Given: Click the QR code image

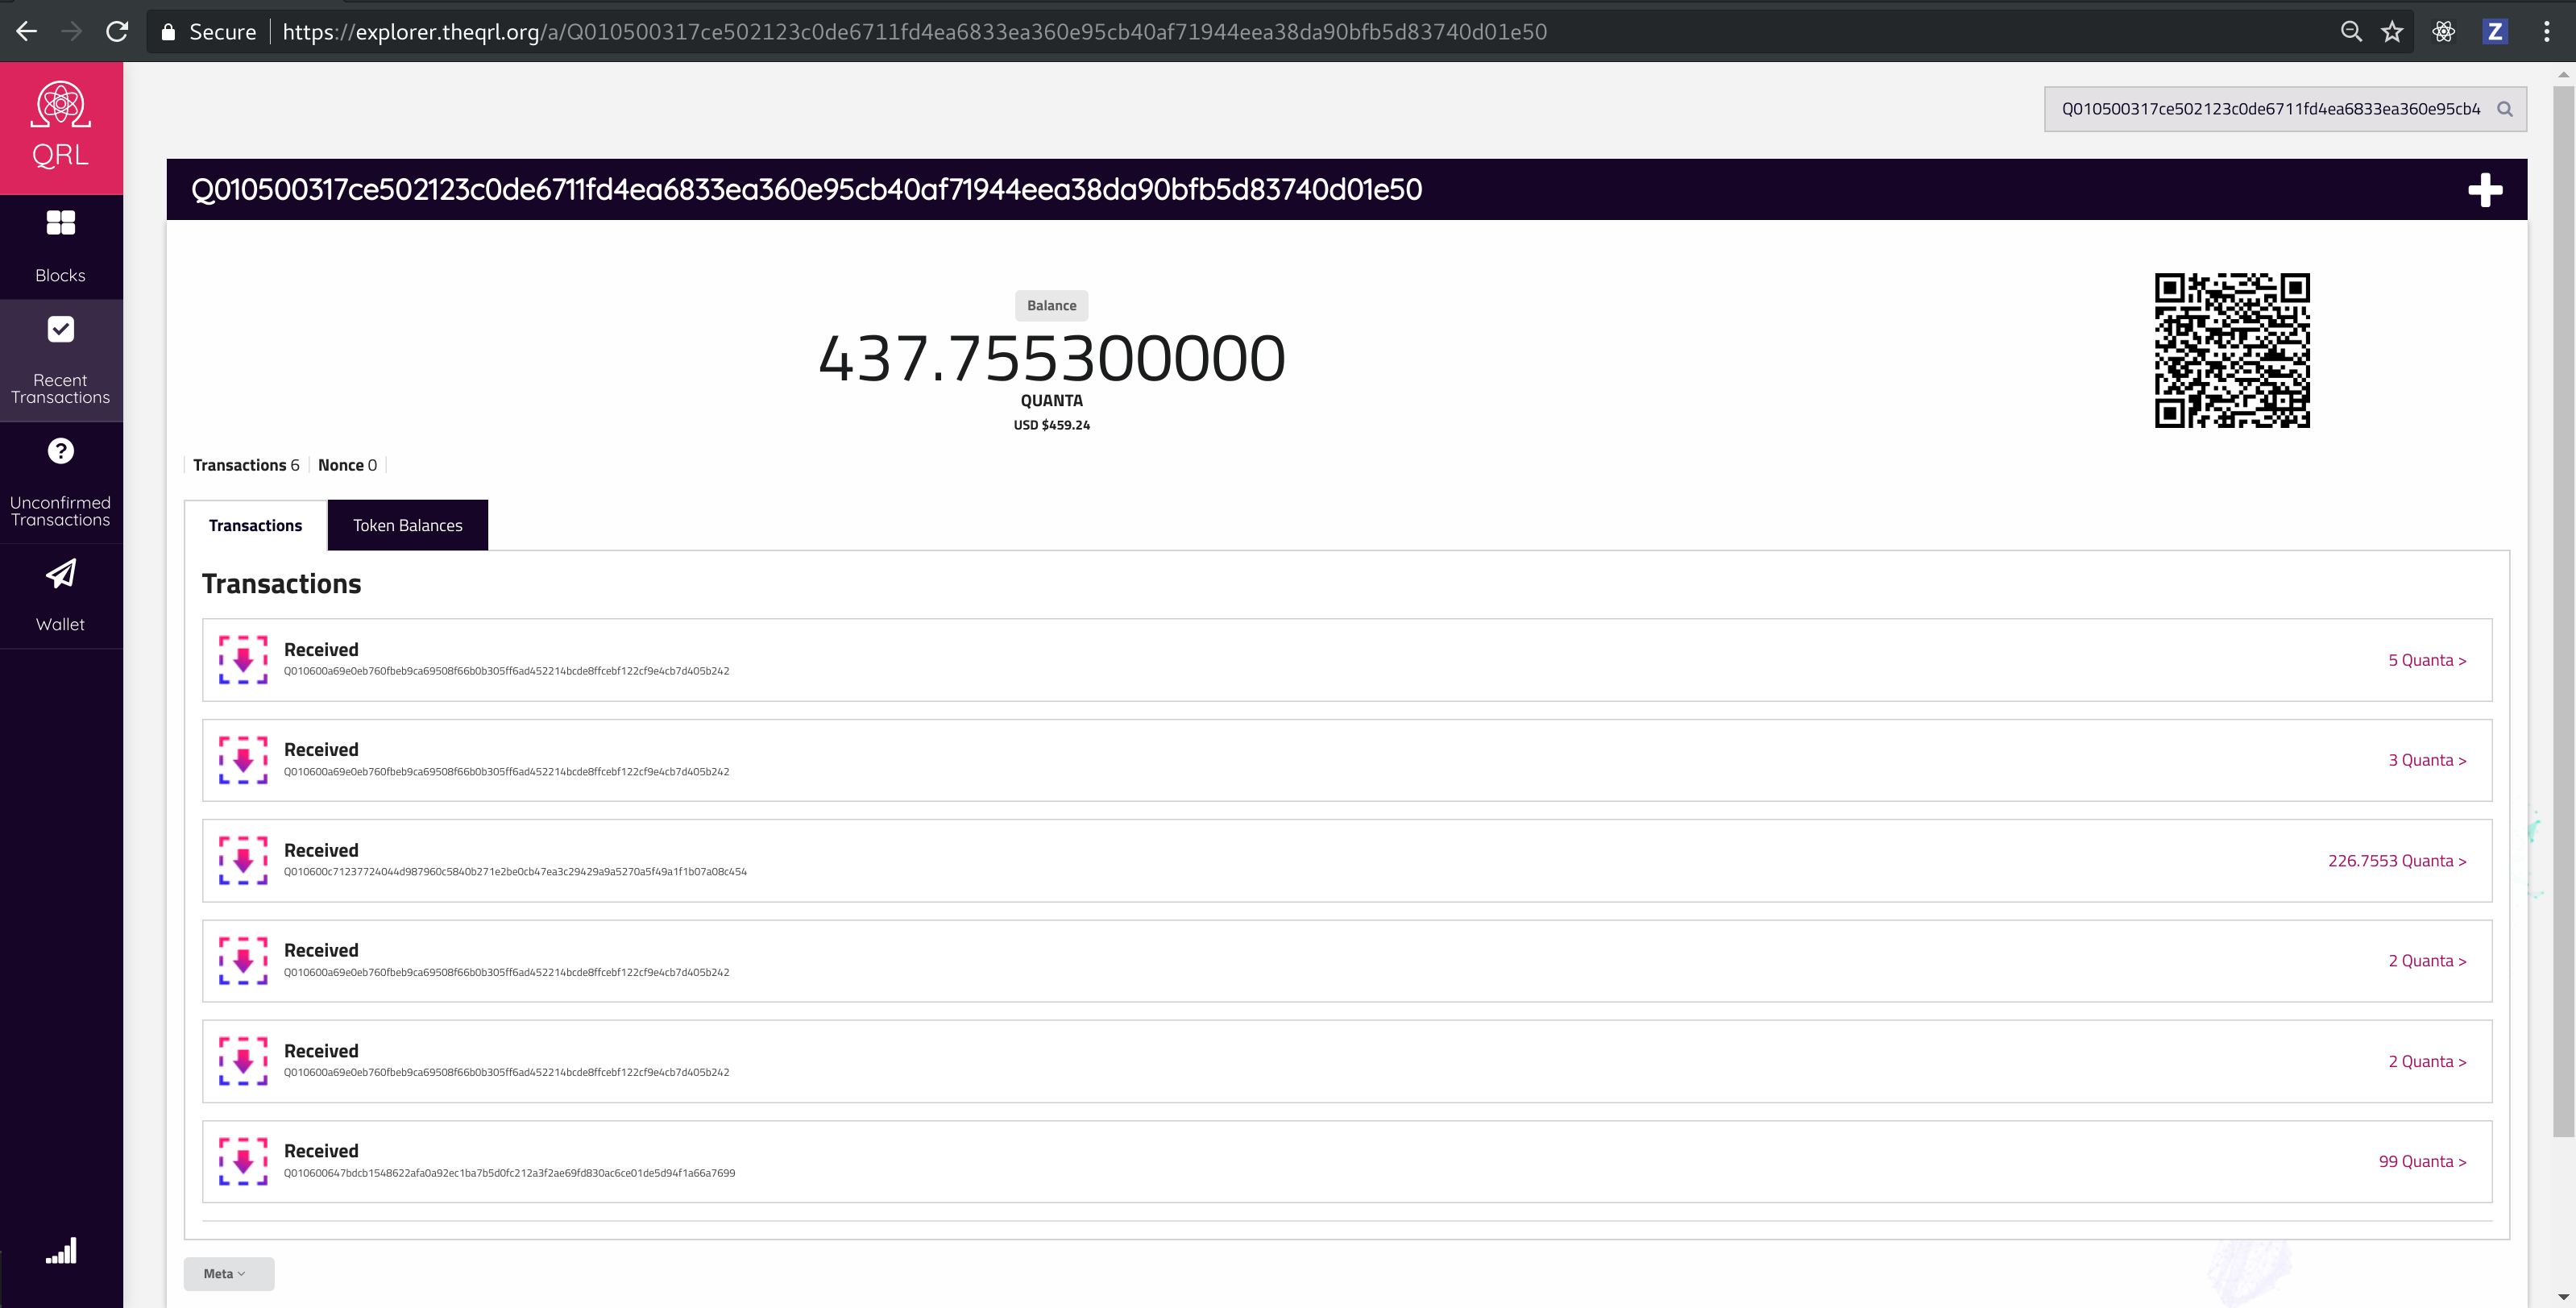Looking at the screenshot, I should pos(2231,350).
